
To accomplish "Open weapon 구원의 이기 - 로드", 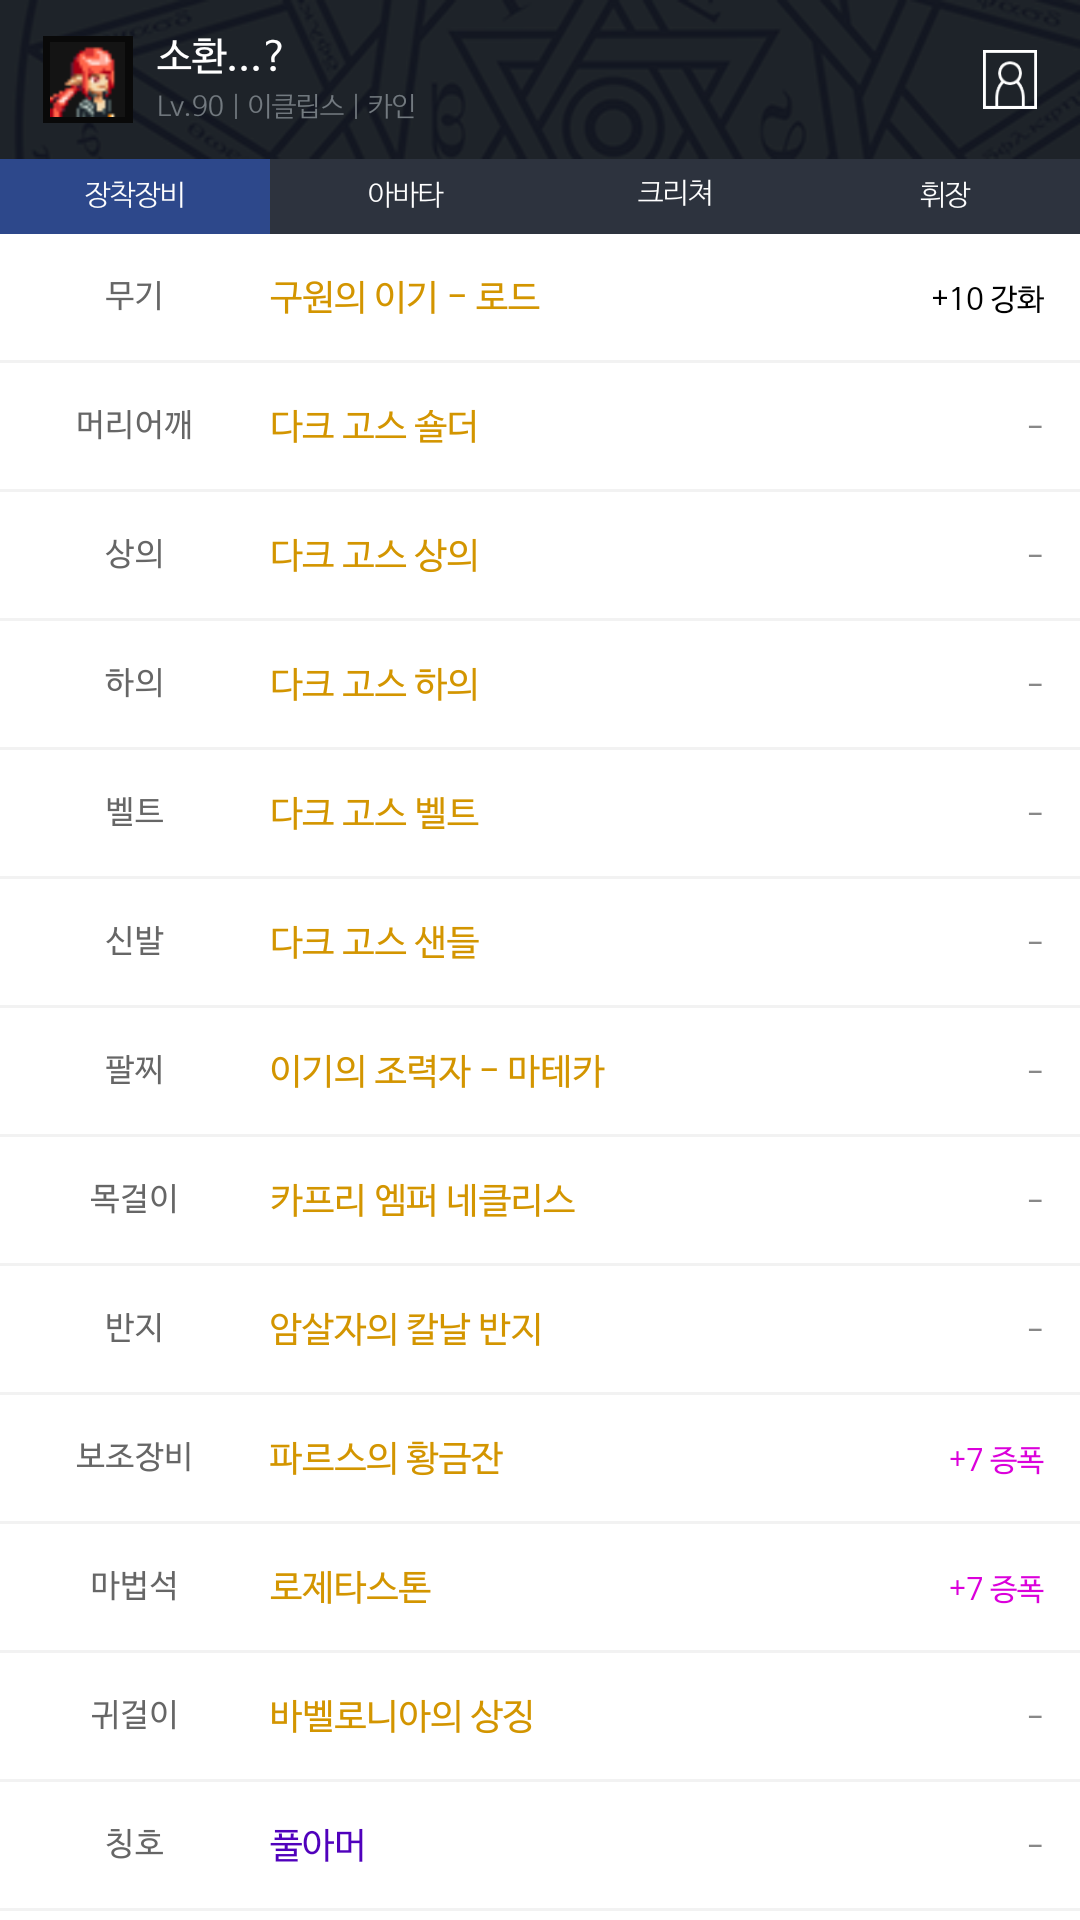I will coord(404,297).
